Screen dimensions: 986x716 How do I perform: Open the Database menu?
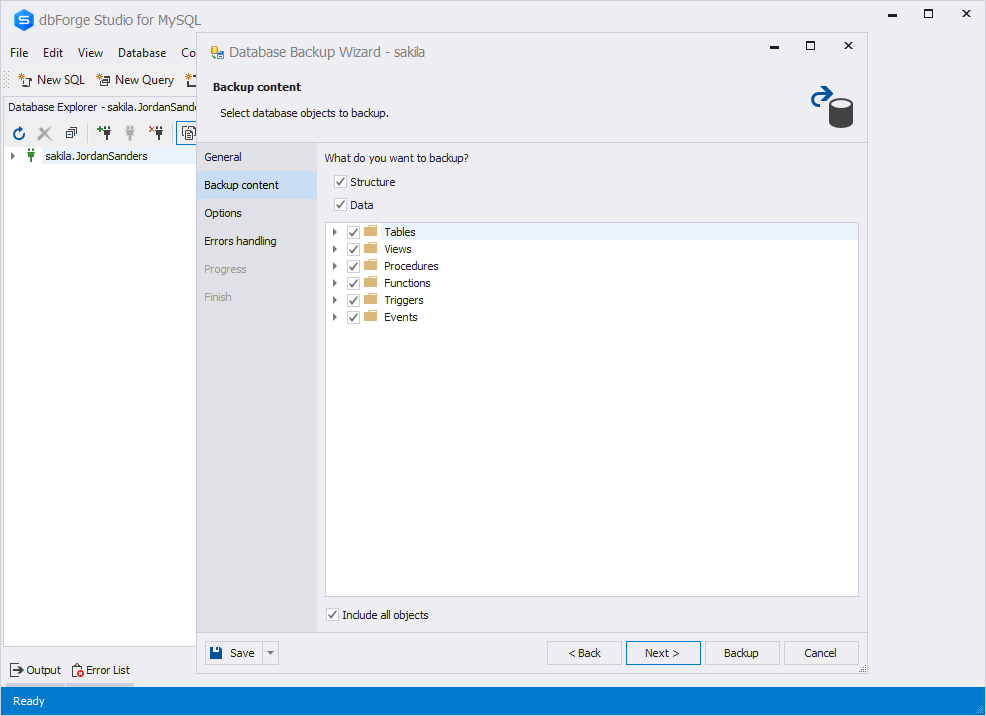[142, 53]
